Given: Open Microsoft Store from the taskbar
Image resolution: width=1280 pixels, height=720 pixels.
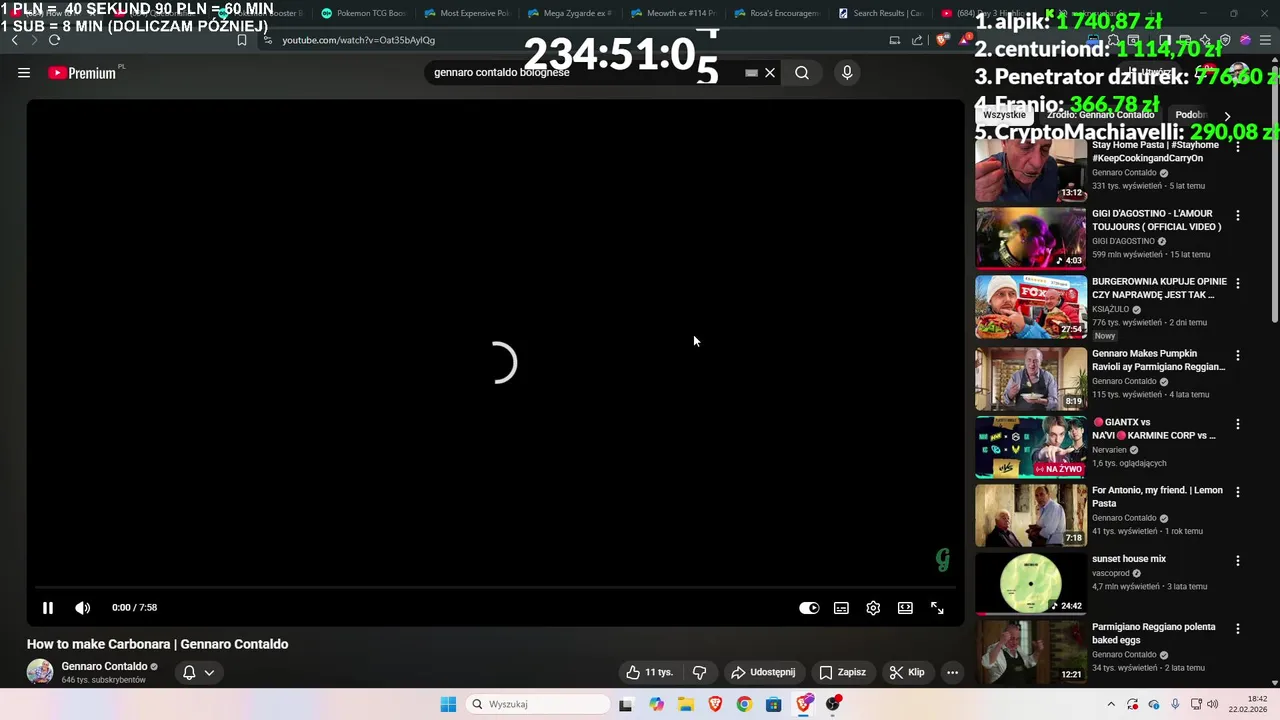Looking at the screenshot, I should [773, 704].
